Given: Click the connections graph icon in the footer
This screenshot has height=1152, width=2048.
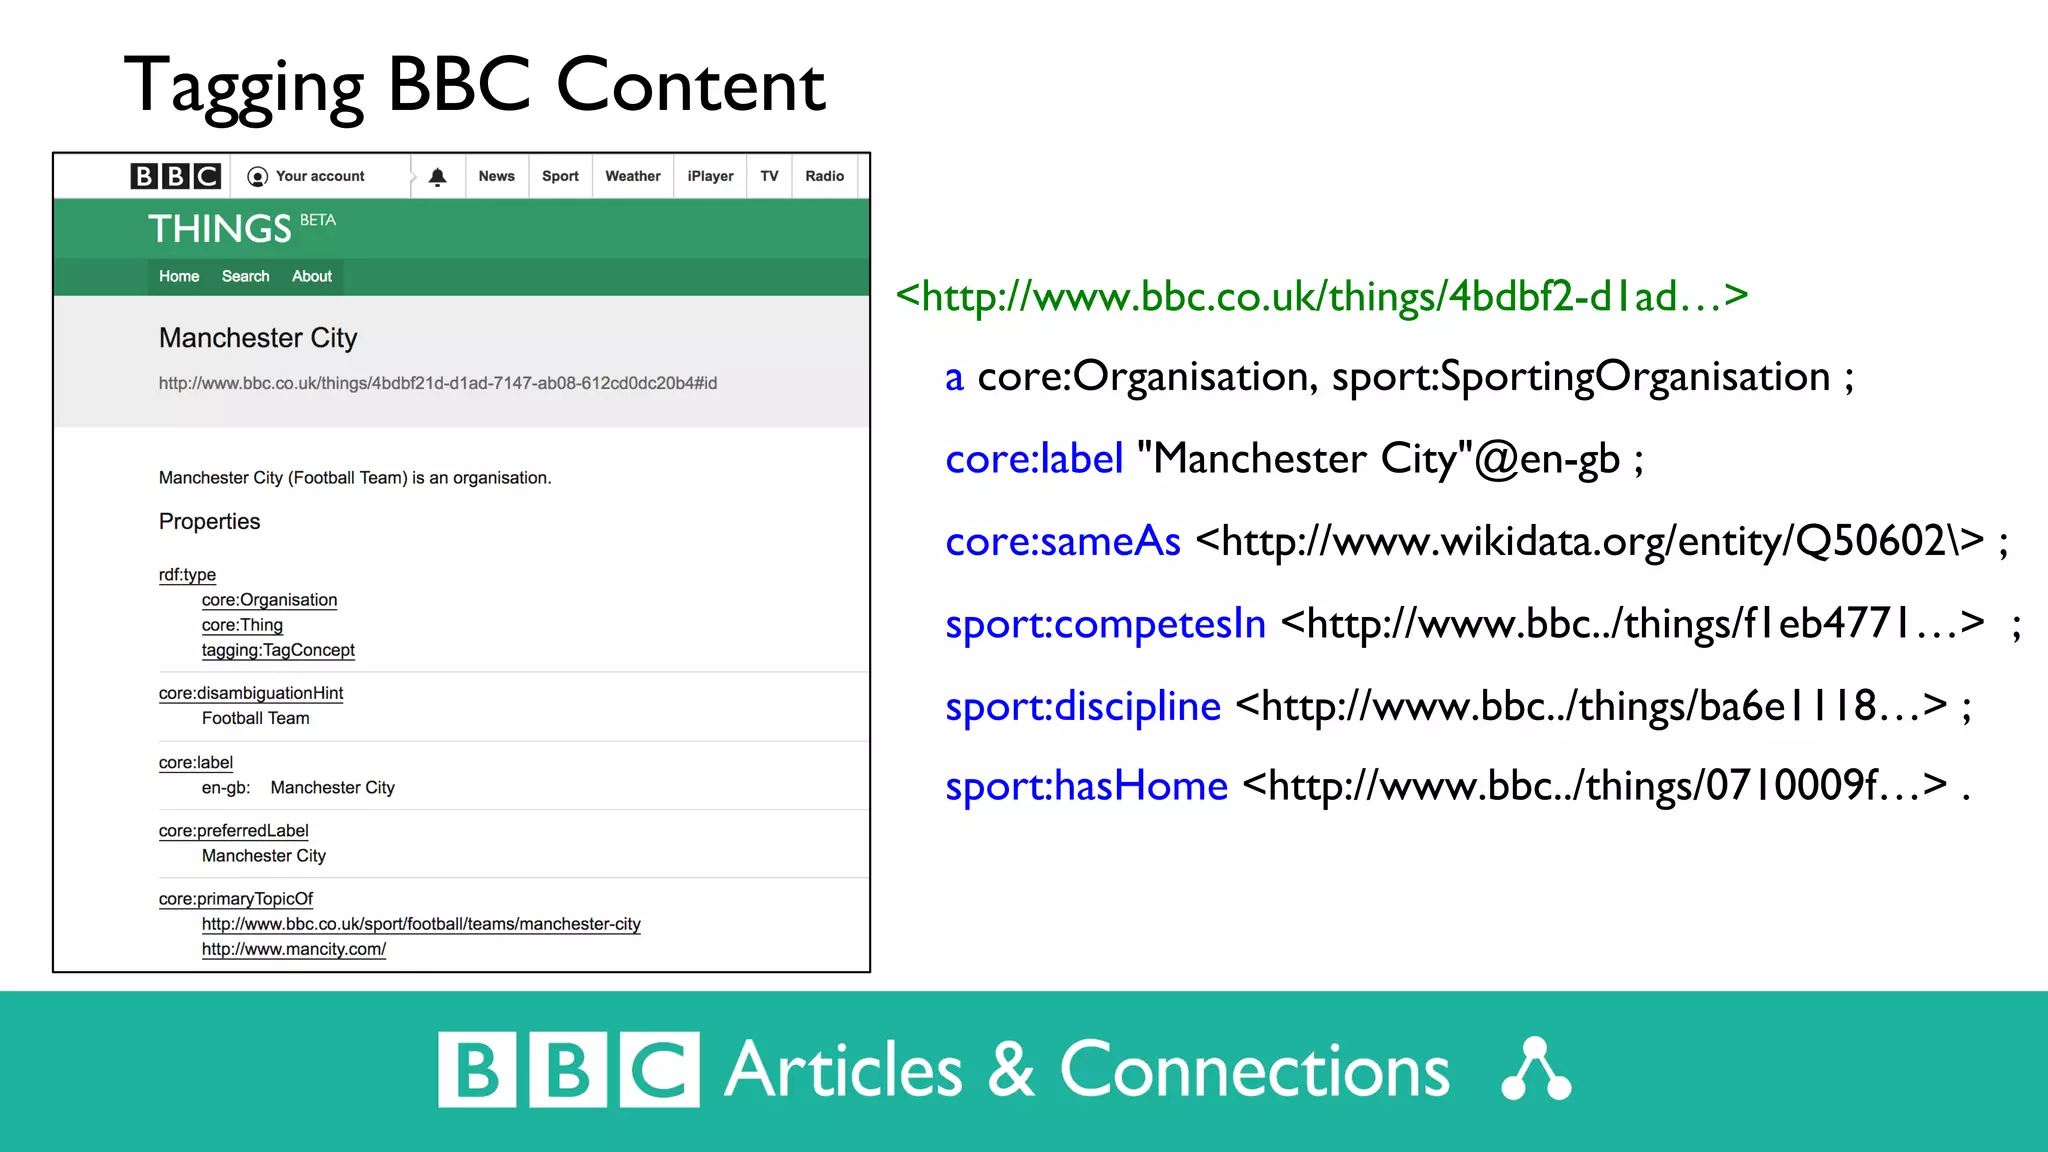Looking at the screenshot, I should 1536,1069.
